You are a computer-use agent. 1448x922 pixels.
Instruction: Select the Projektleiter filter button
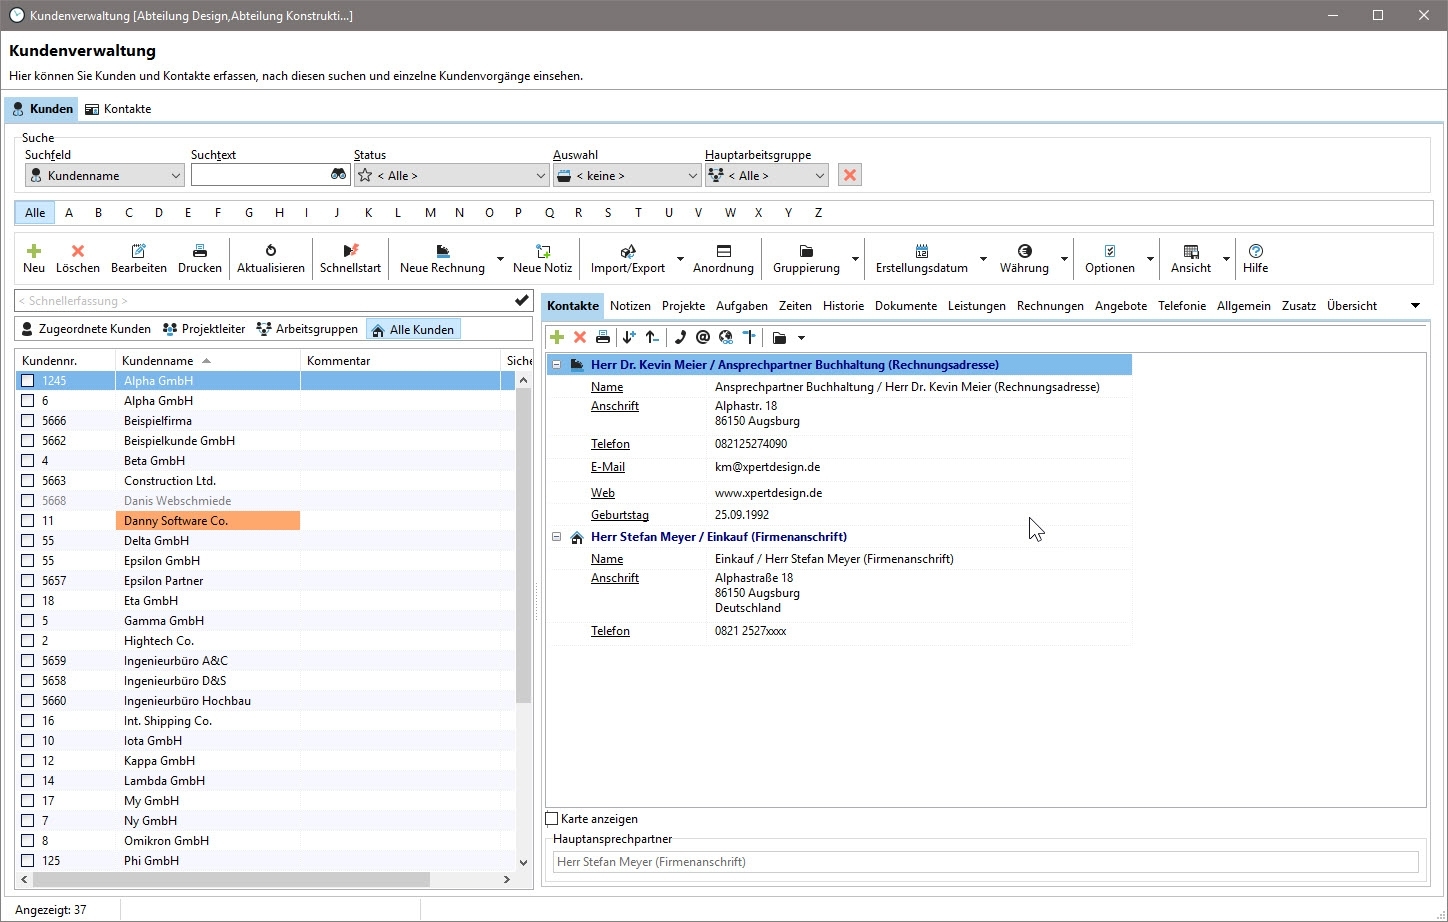[204, 329]
